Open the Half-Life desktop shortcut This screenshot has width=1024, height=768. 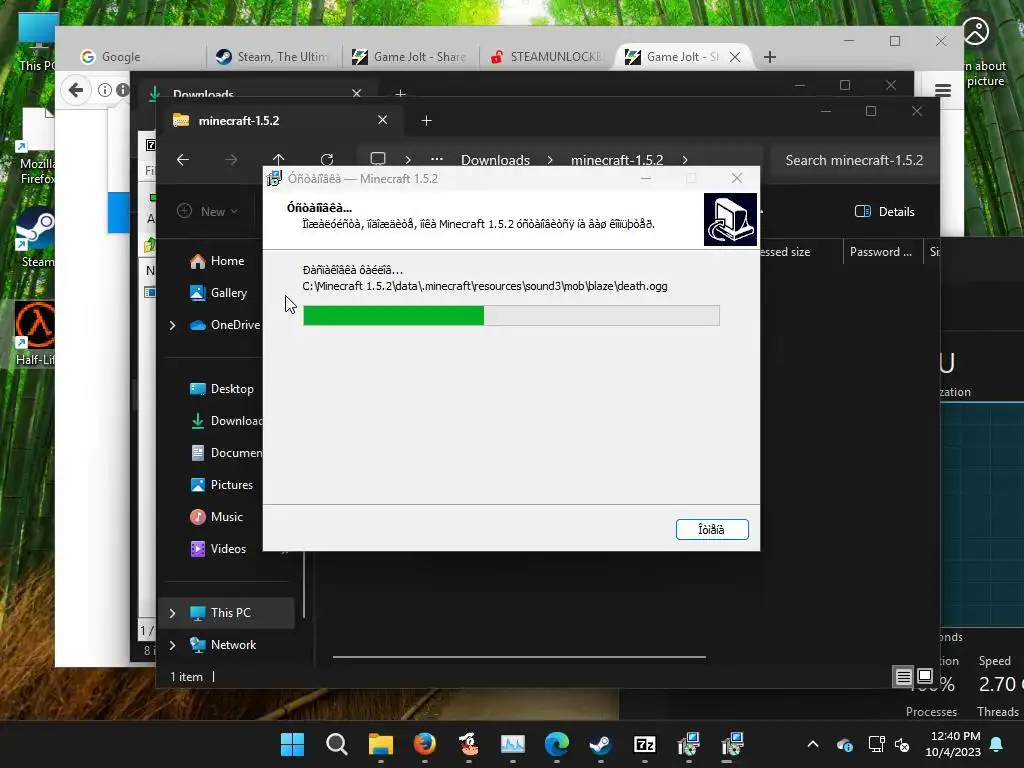34,333
